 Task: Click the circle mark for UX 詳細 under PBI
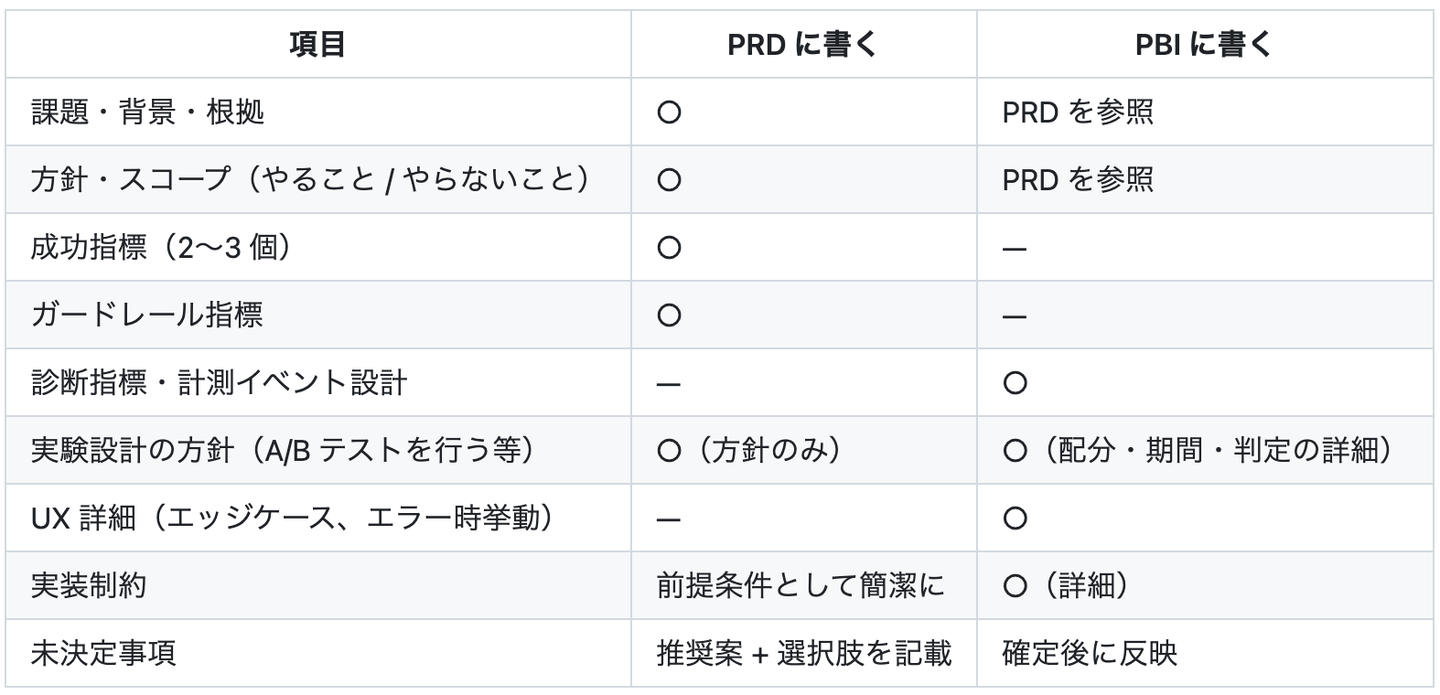[x=1015, y=519]
